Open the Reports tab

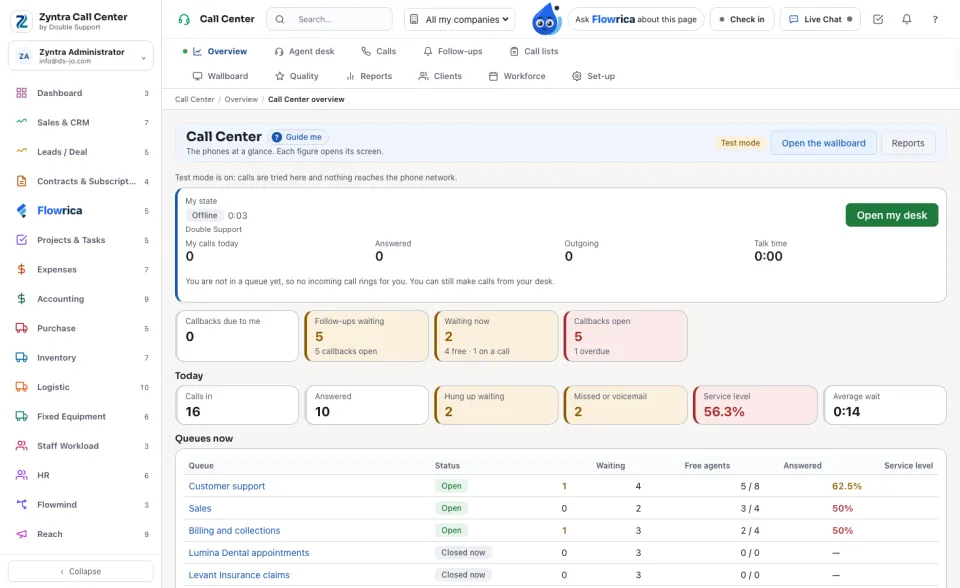369,76
